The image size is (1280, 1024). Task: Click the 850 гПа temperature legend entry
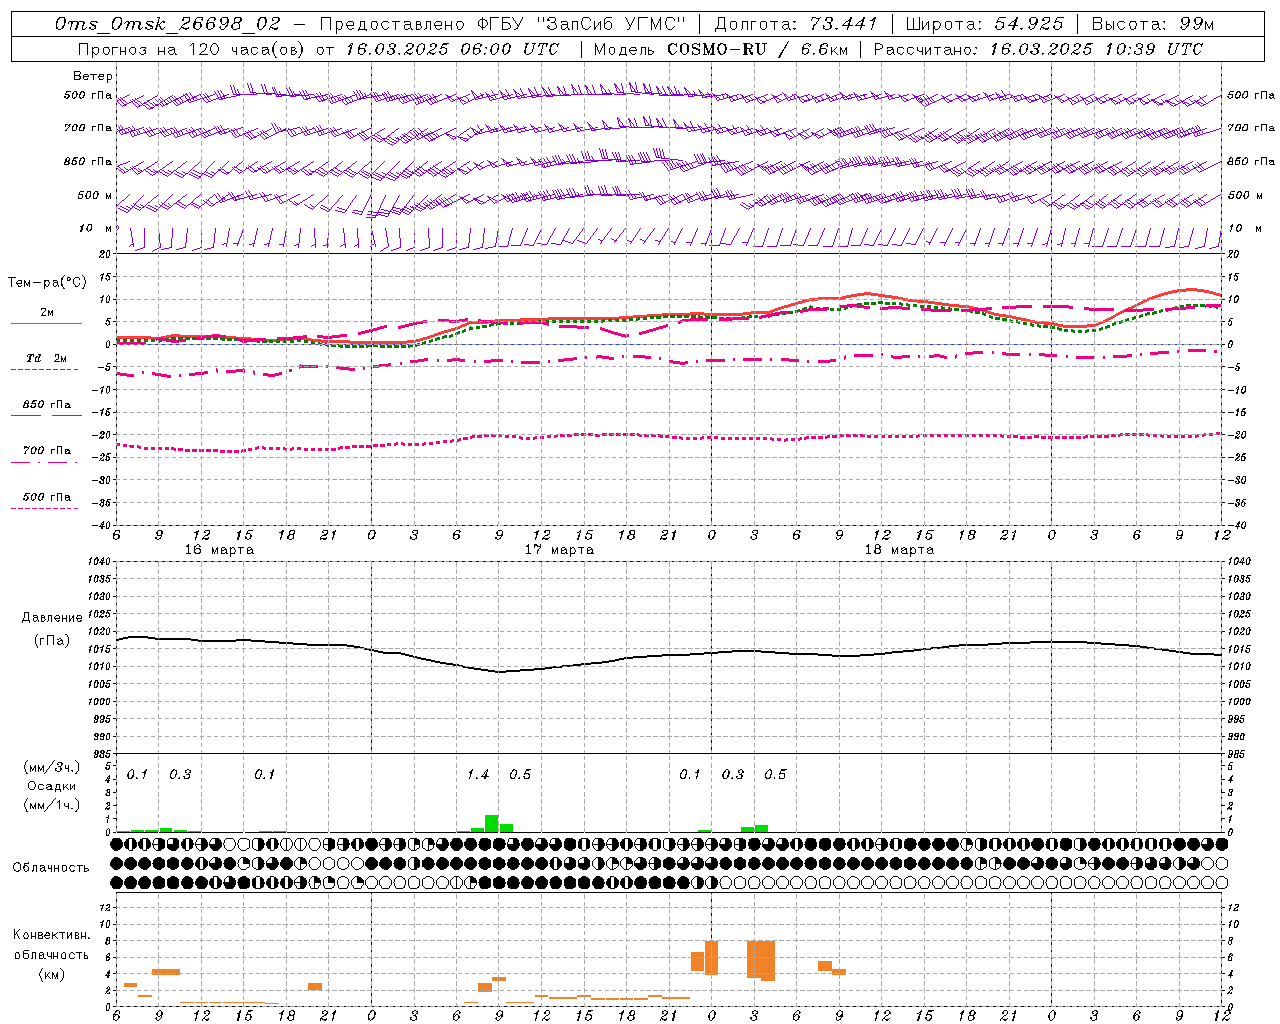click(47, 405)
